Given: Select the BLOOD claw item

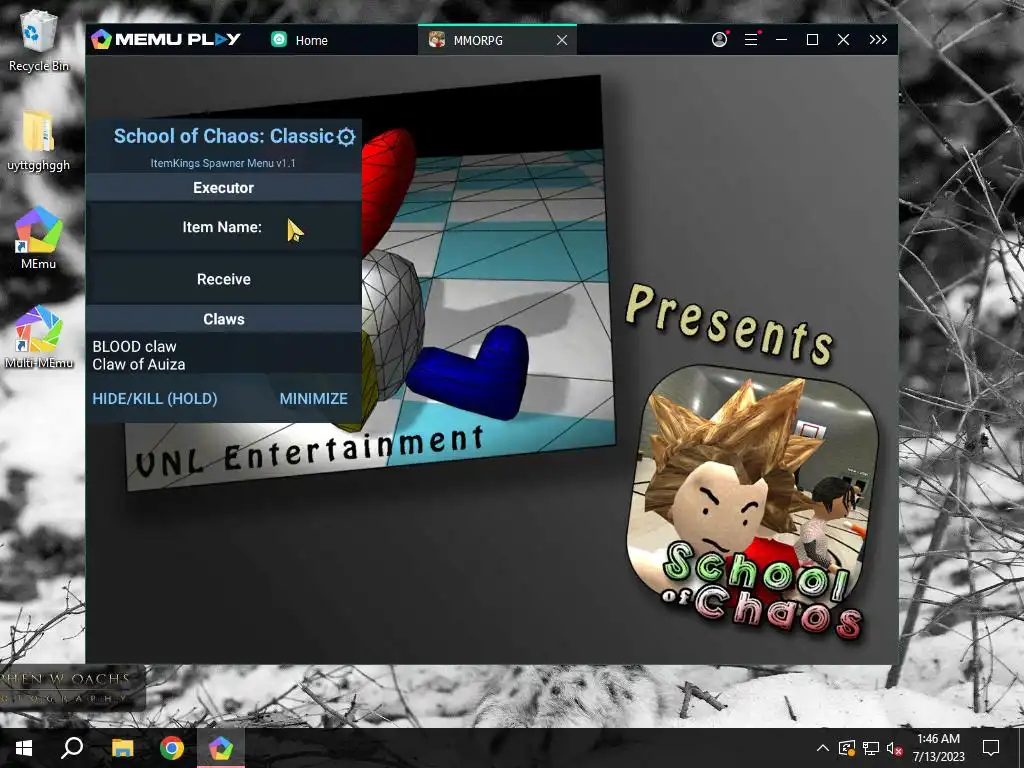Looking at the screenshot, I should click(135, 346).
